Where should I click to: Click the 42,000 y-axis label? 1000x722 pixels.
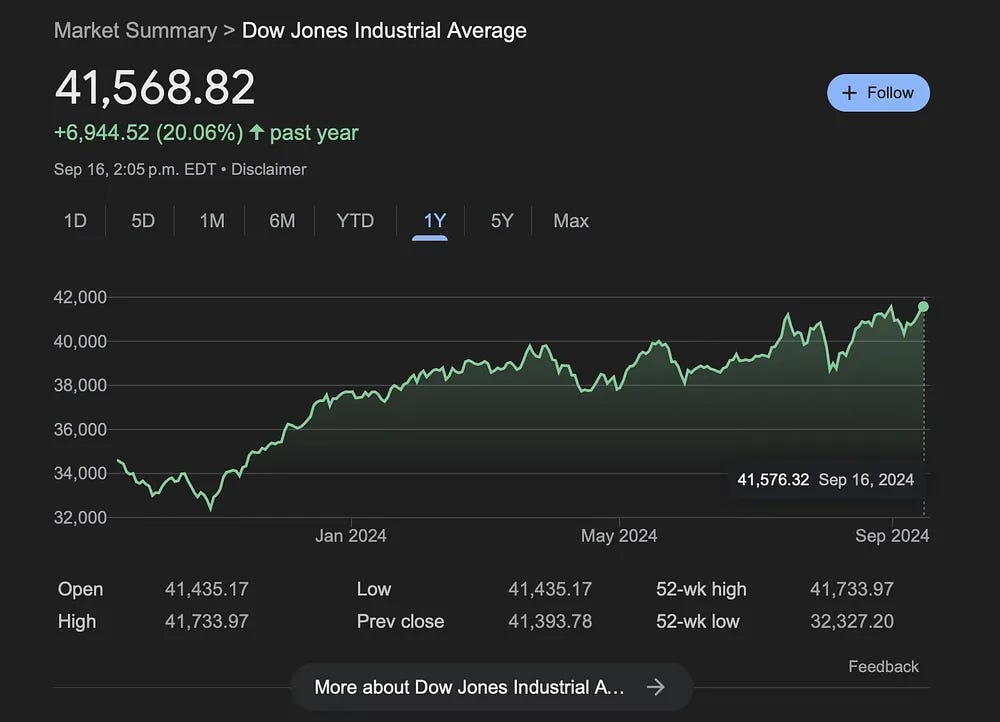pyautogui.click(x=80, y=297)
